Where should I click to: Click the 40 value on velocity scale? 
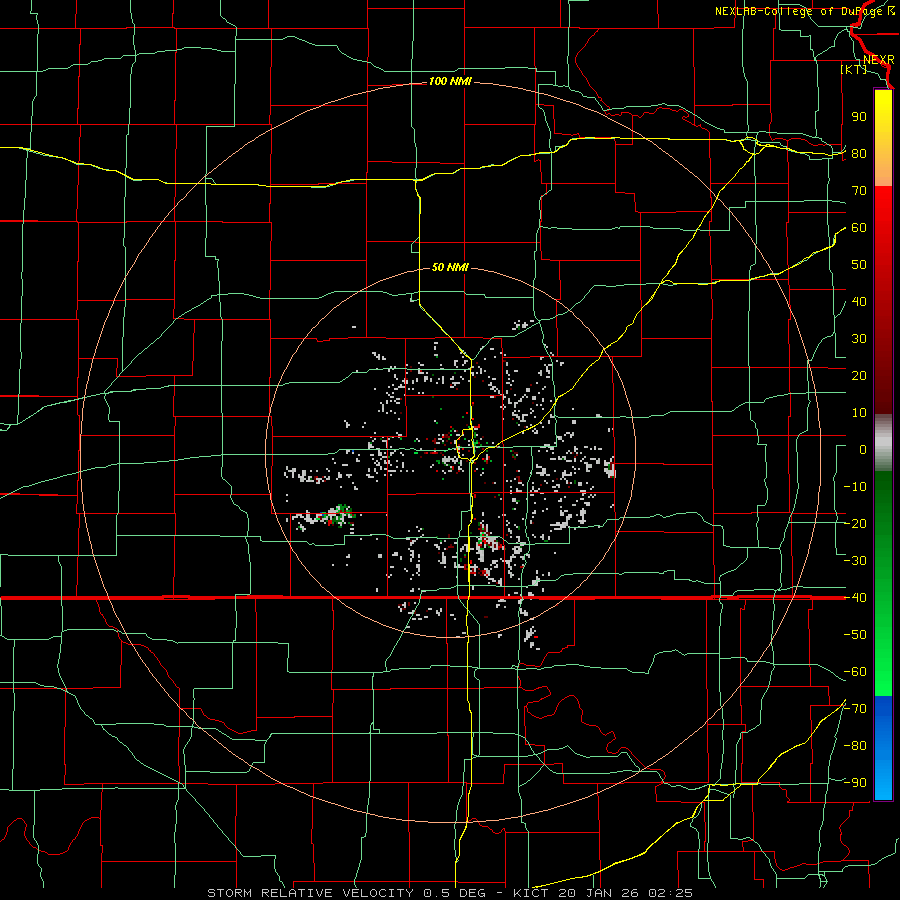pos(859,302)
